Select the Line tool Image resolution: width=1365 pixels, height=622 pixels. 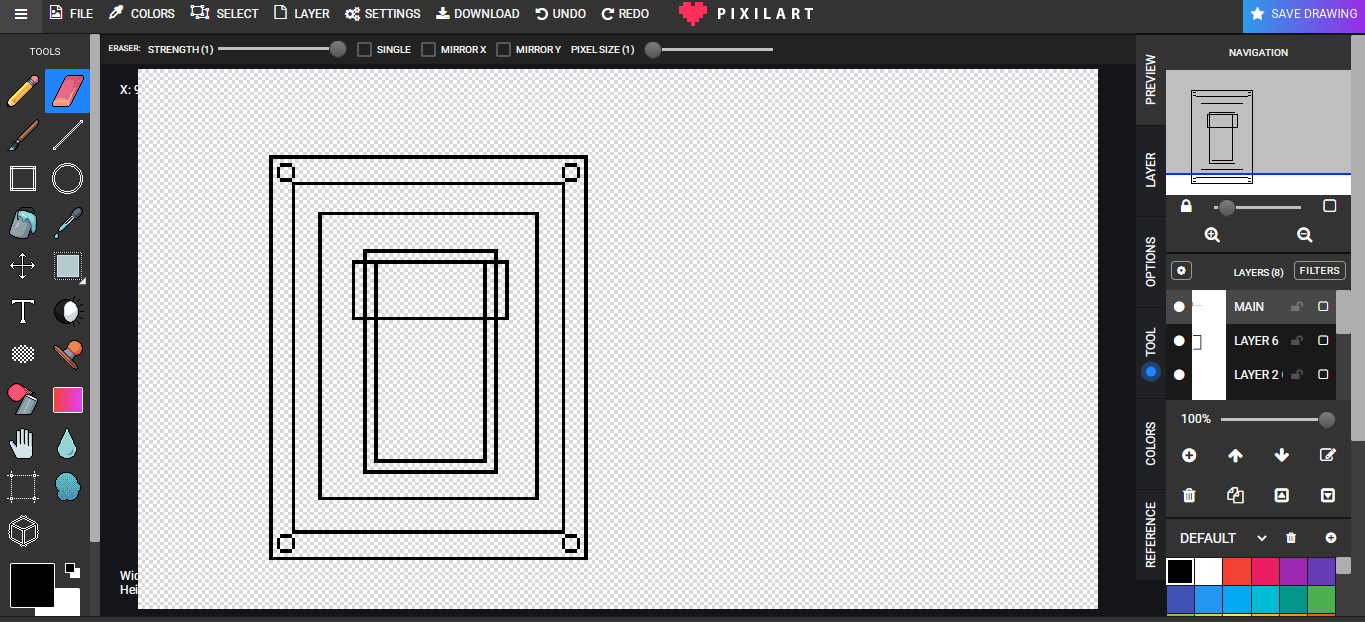[67, 135]
